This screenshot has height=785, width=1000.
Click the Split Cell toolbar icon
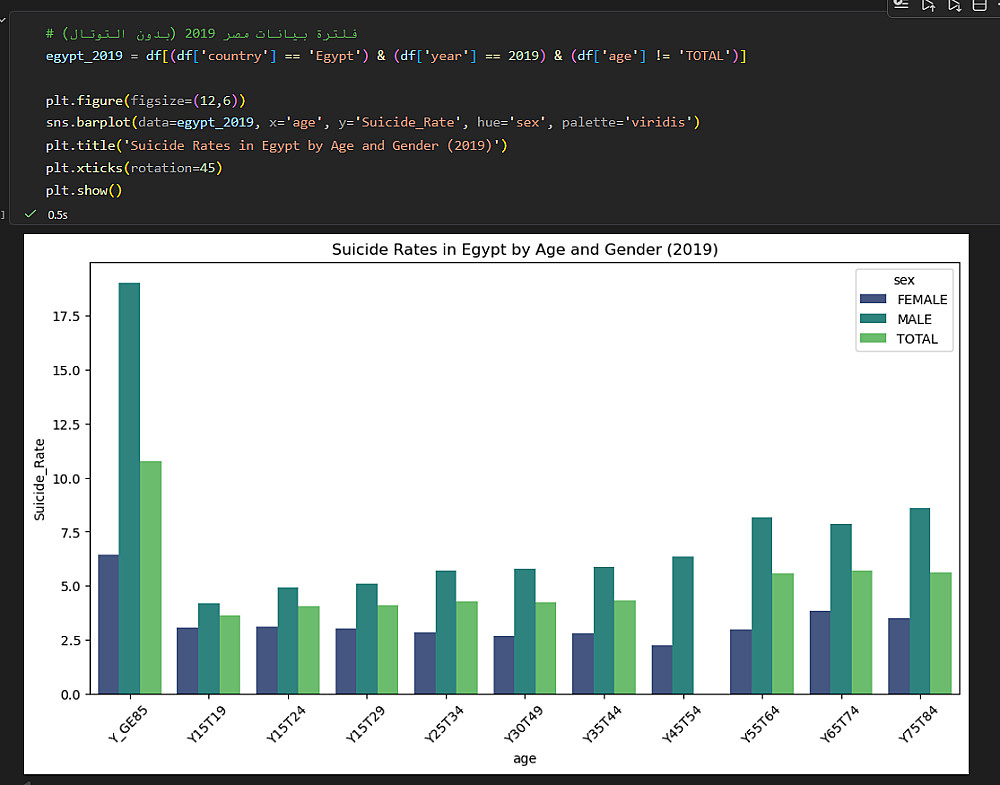click(x=979, y=5)
